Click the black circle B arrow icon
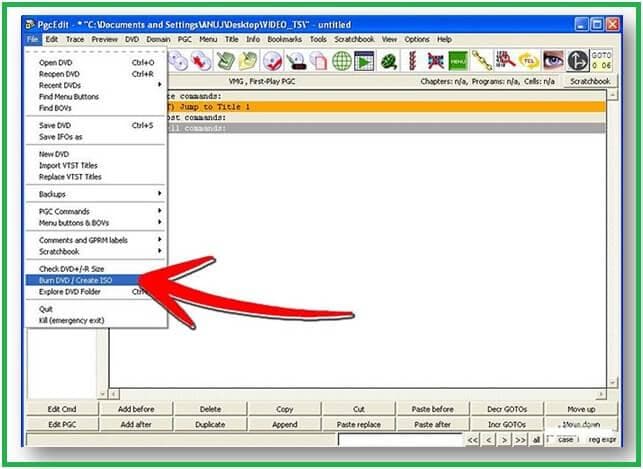 click(x=577, y=61)
